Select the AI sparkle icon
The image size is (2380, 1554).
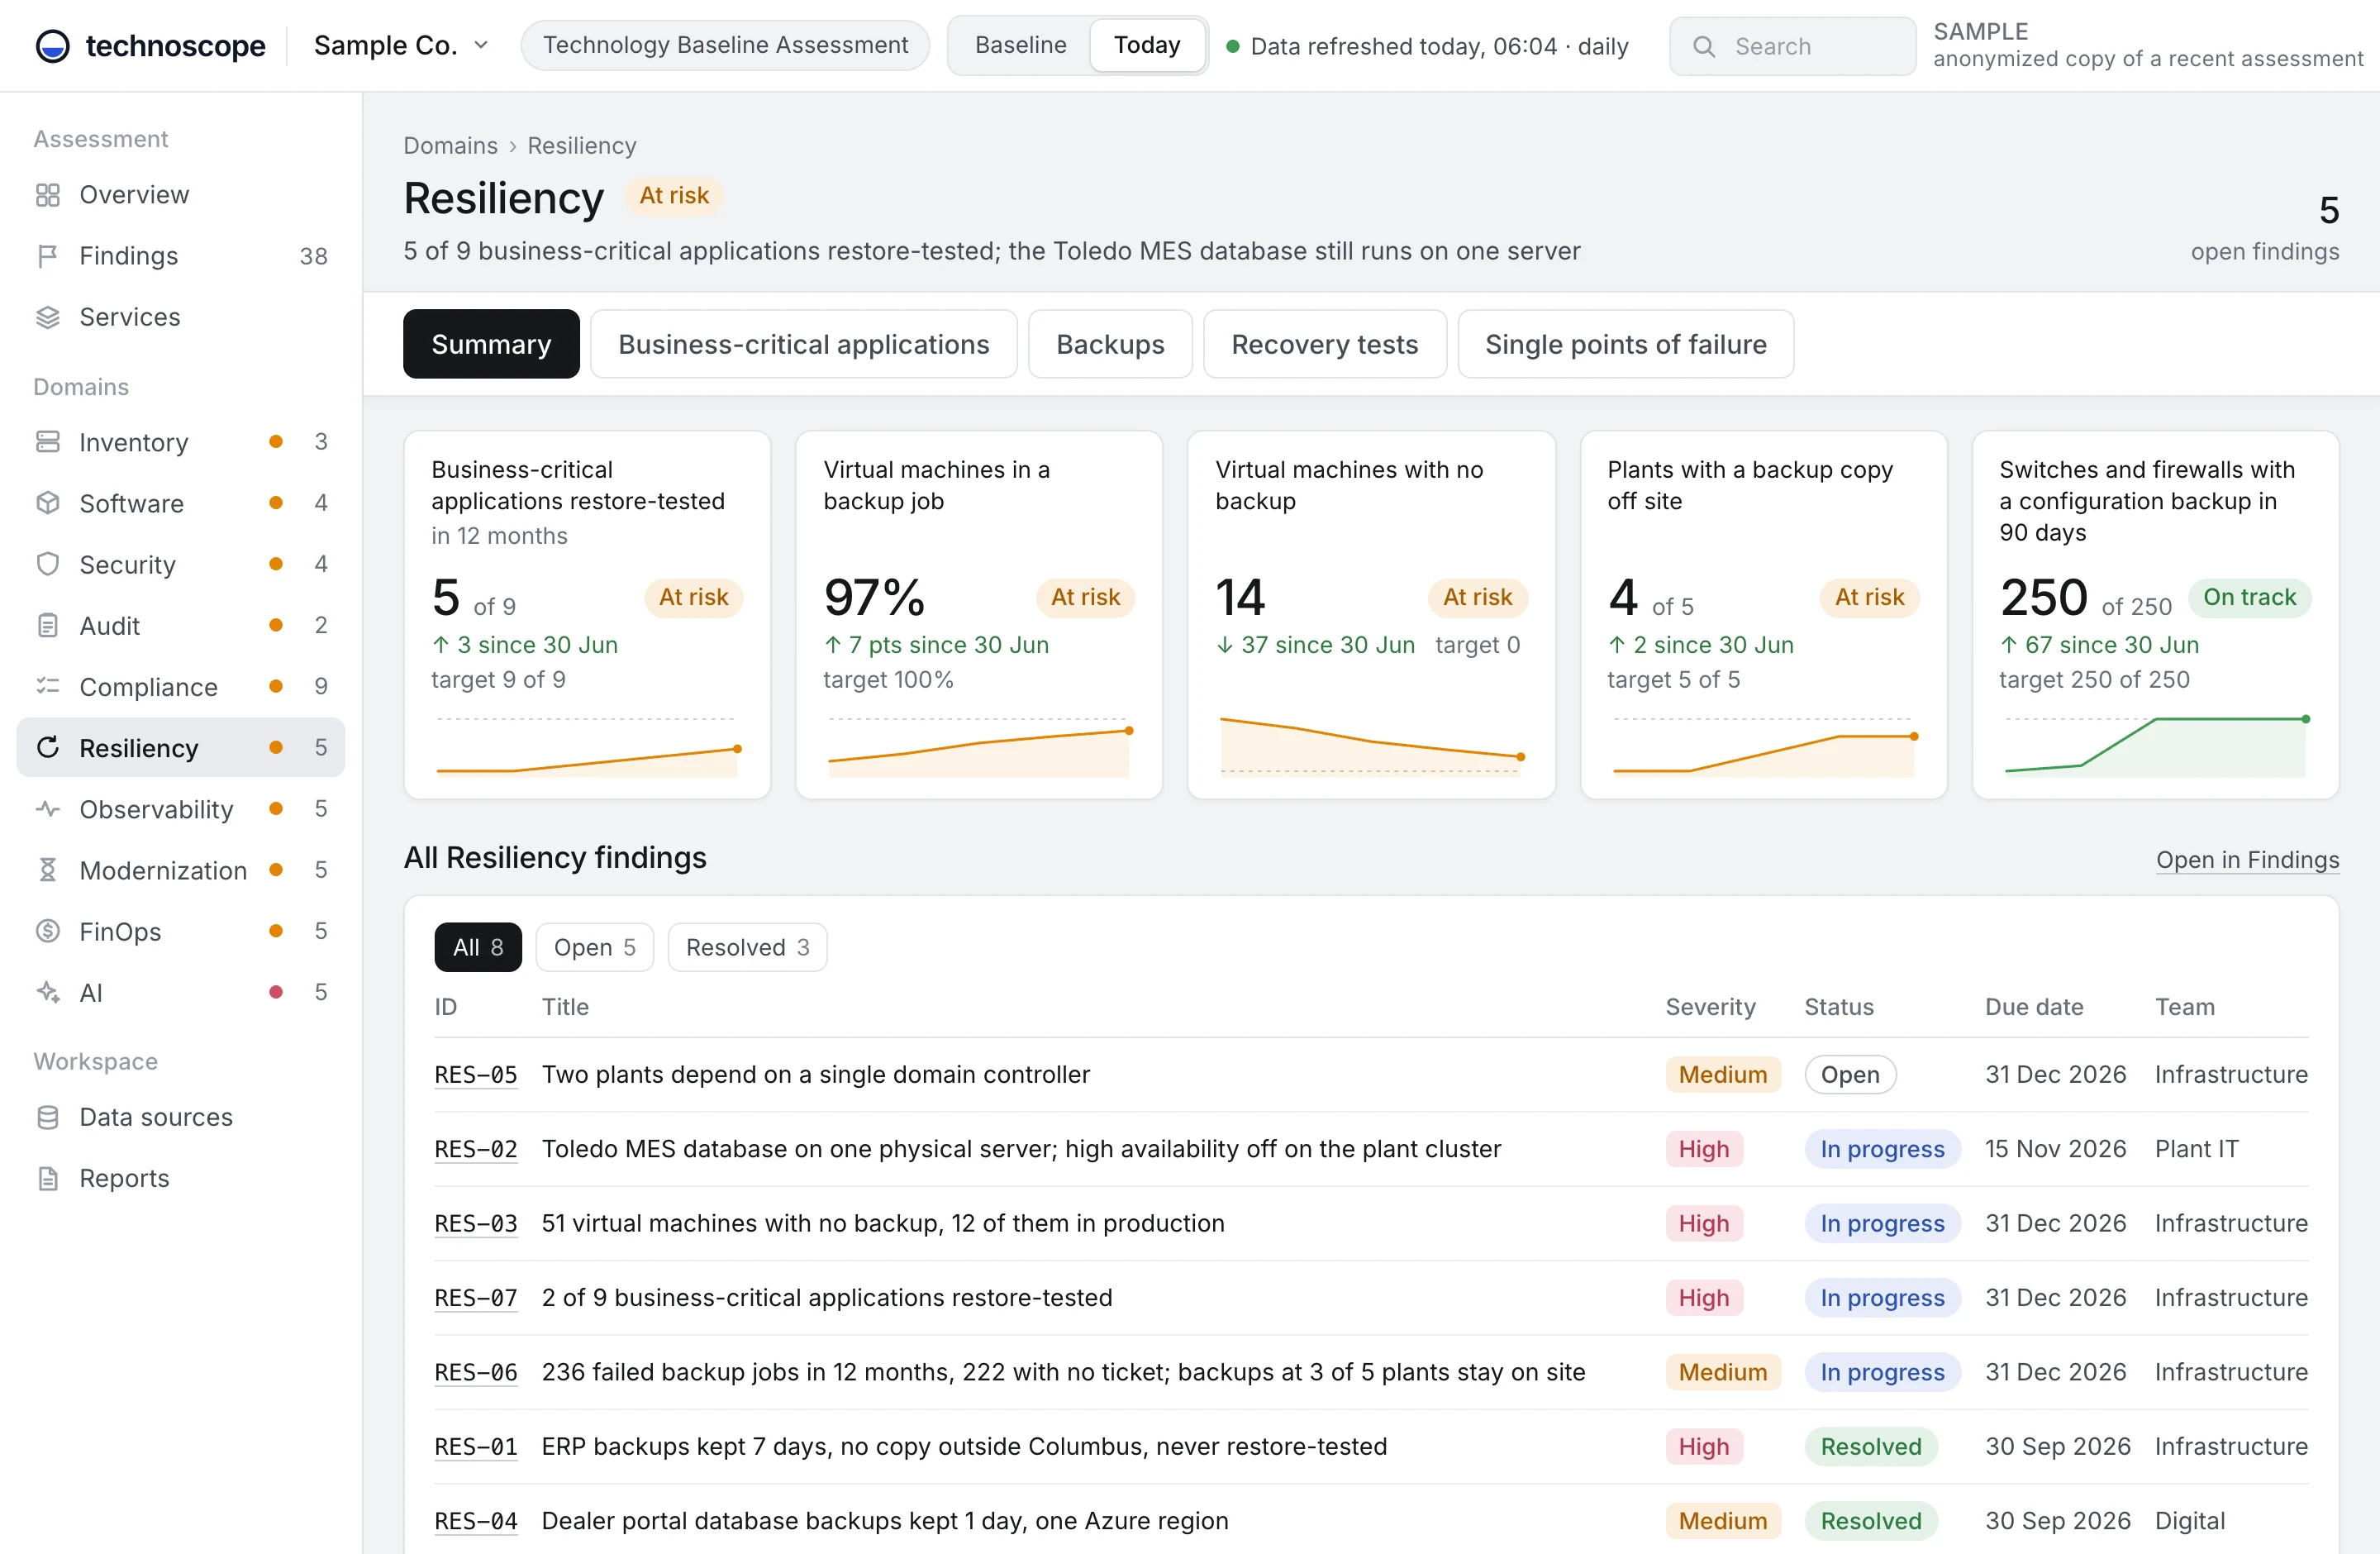[x=48, y=992]
